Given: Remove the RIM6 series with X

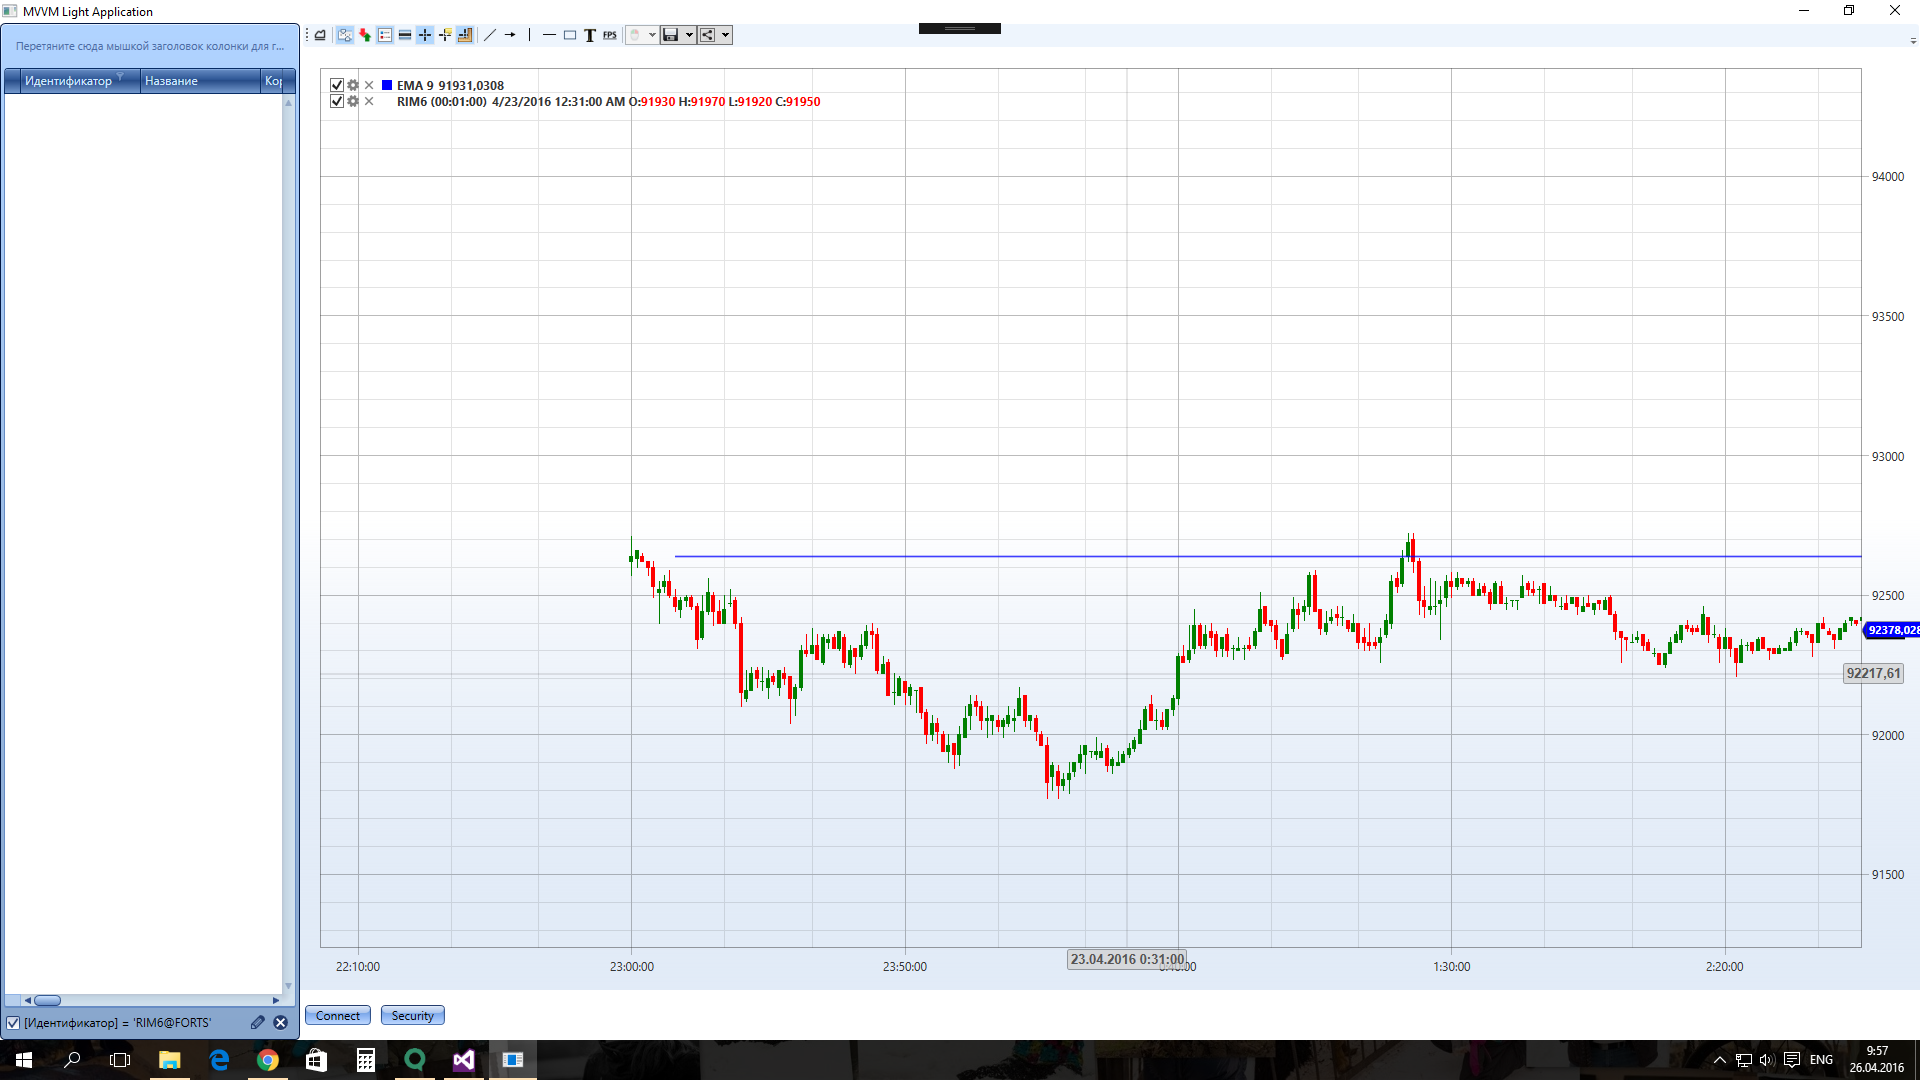Looking at the screenshot, I should coord(369,102).
